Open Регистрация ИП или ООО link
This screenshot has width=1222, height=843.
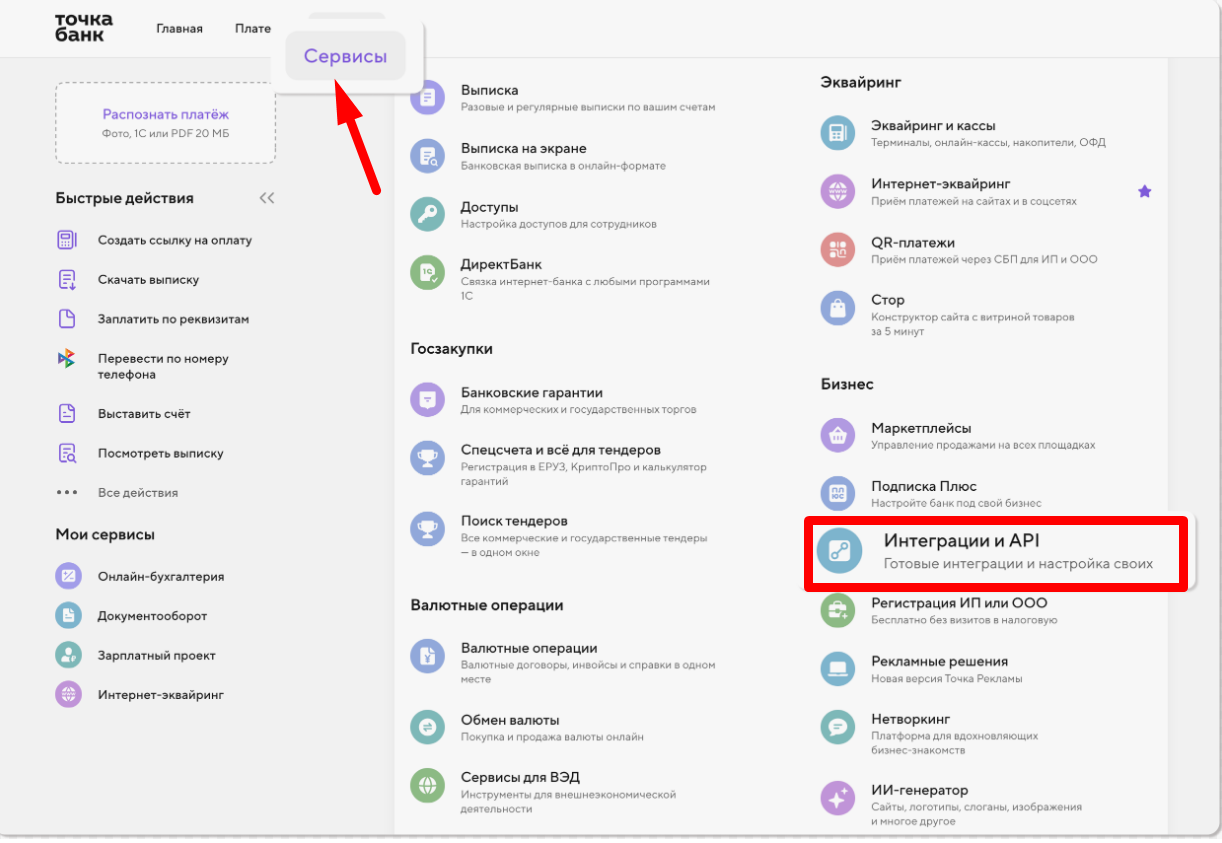tap(959, 603)
